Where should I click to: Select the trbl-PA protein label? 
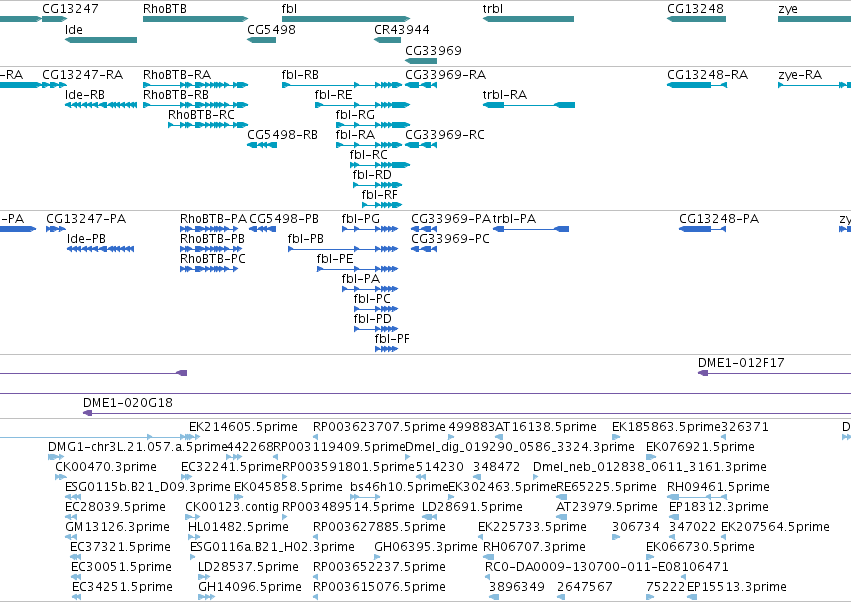[x=514, y=219]
